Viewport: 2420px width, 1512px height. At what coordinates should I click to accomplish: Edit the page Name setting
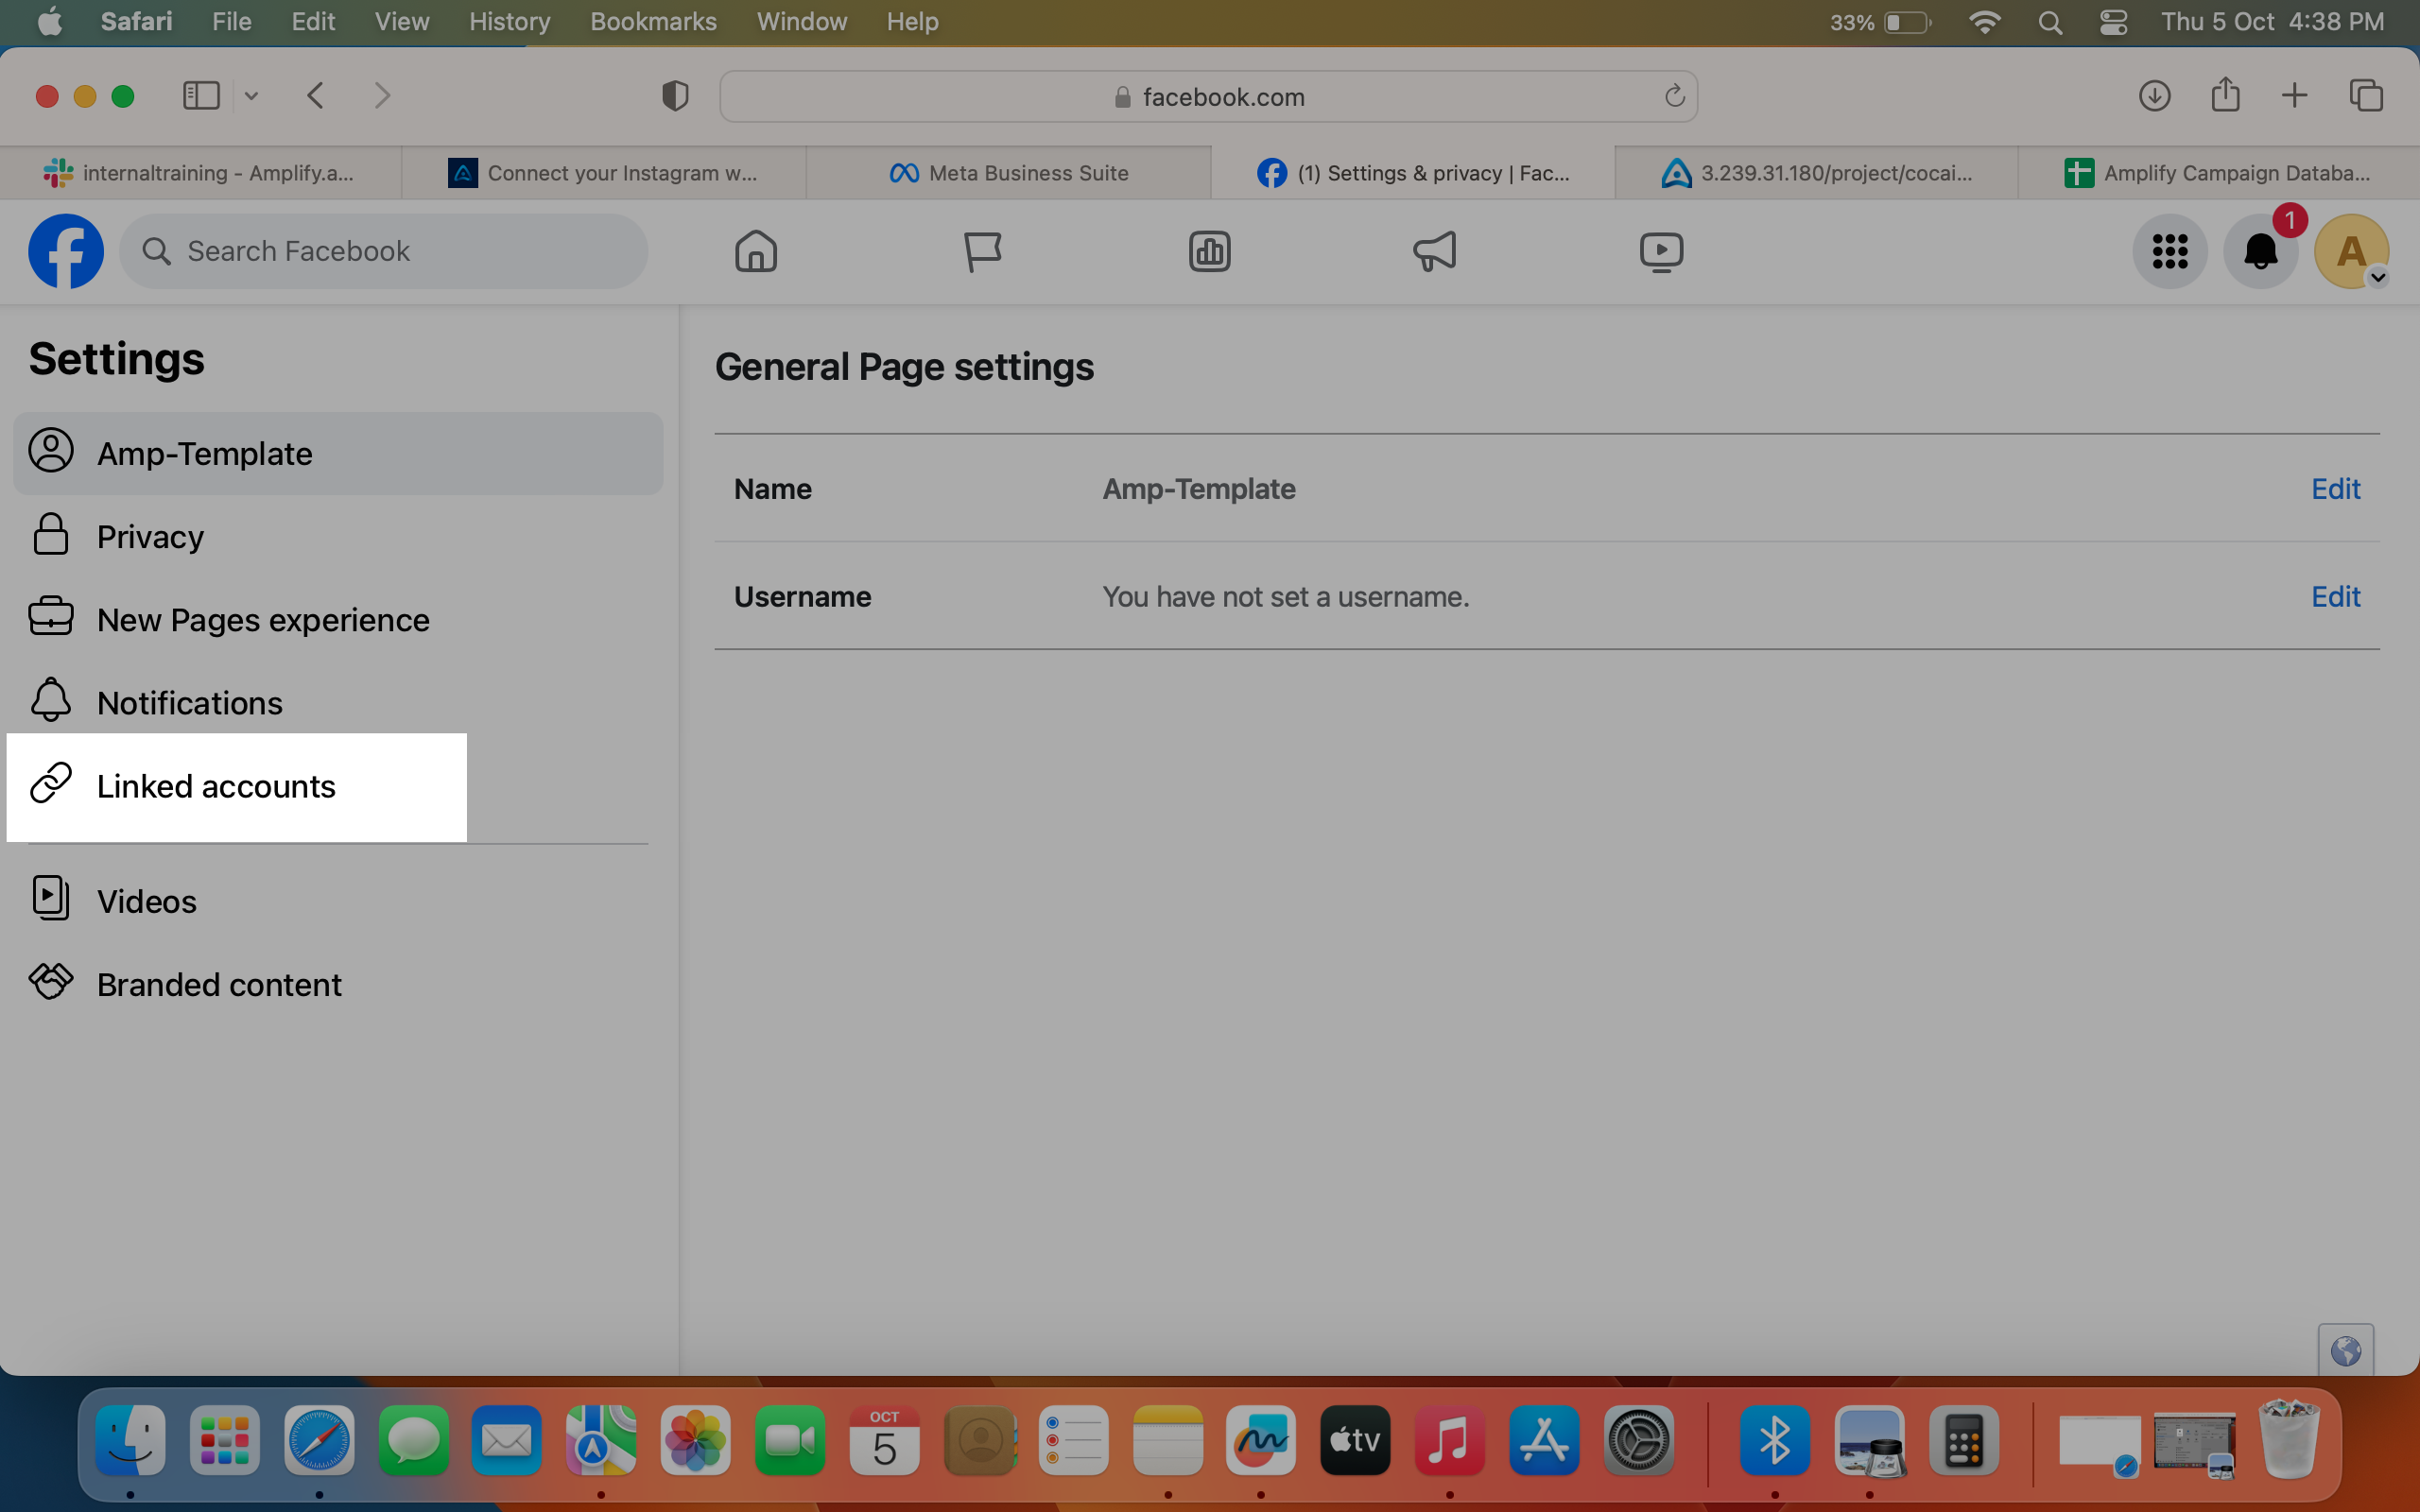click(2335, 489)
